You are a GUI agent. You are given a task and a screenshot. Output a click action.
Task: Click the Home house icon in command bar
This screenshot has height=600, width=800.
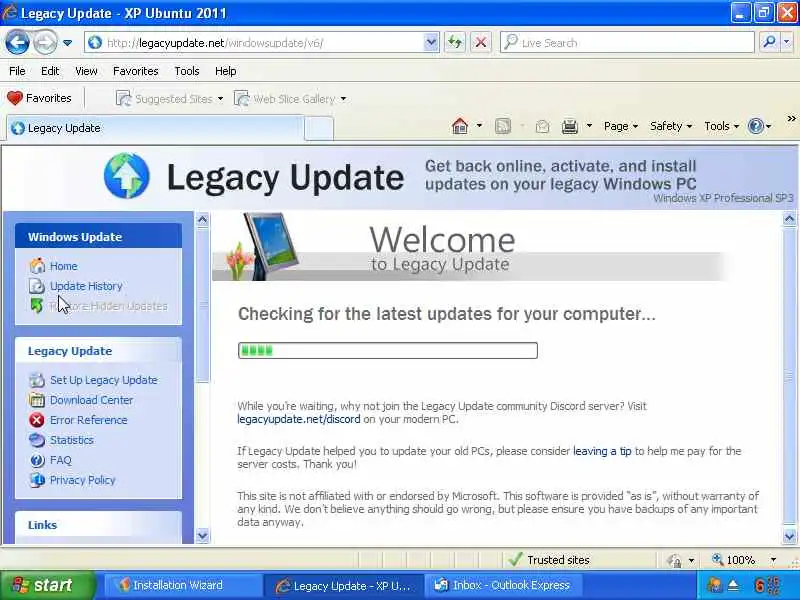point(460,126)
